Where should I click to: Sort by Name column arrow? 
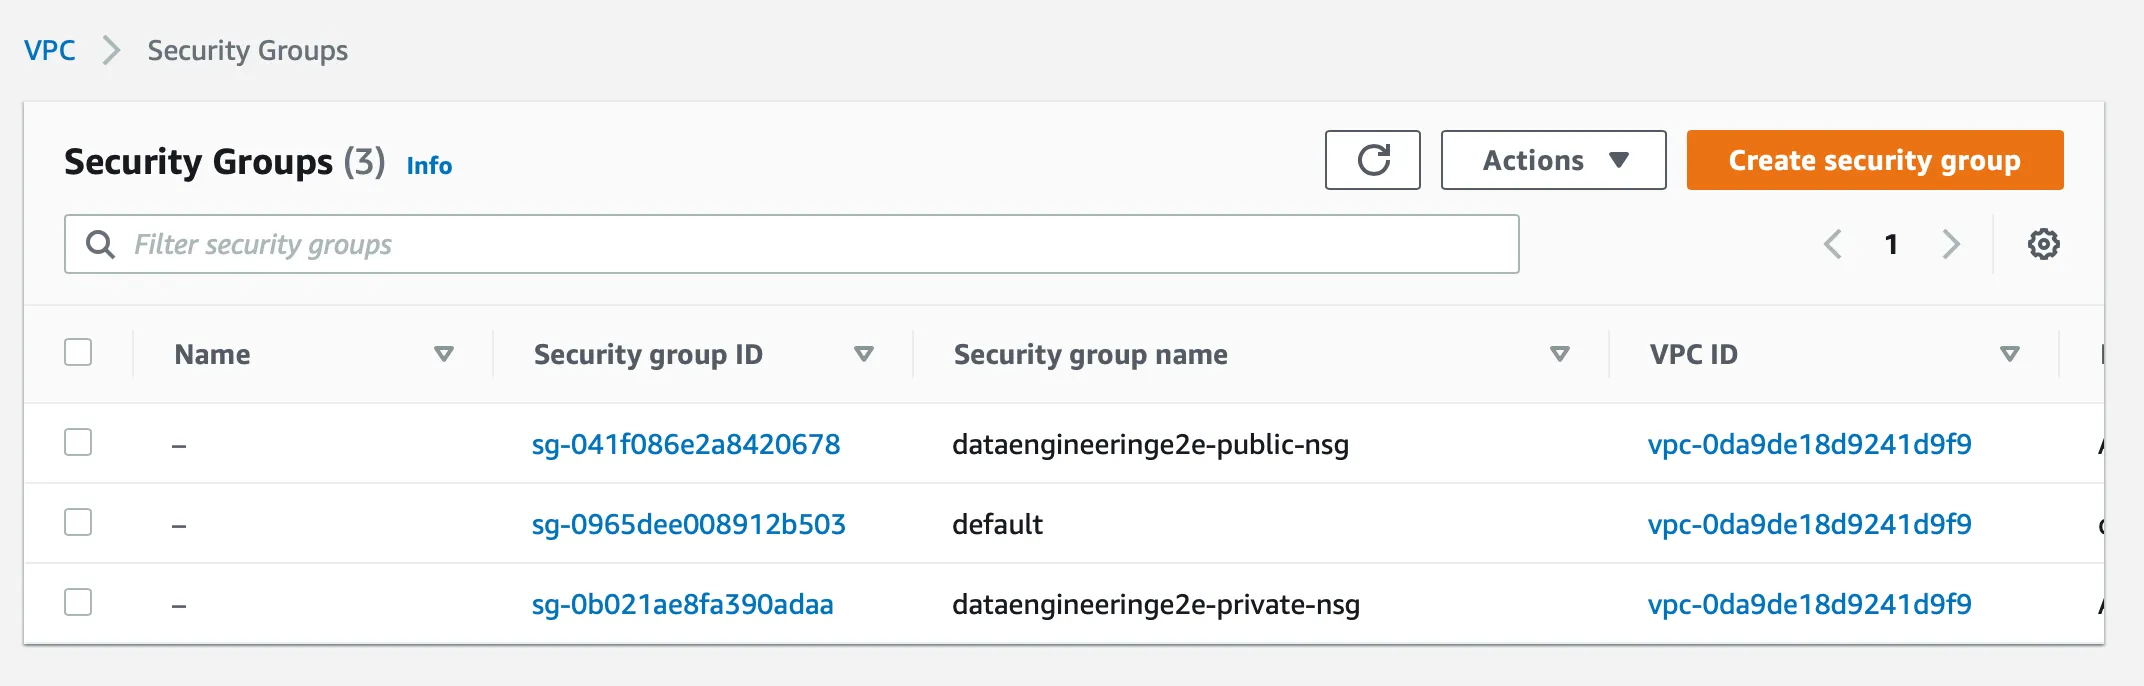[x=444, y=354]
